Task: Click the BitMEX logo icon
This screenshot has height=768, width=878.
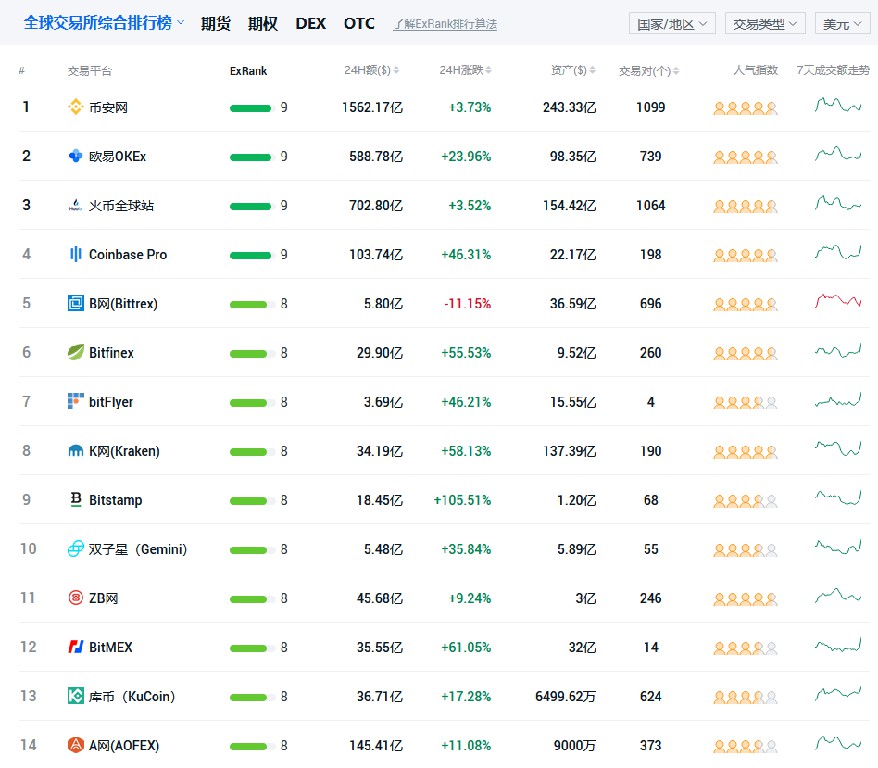Action: tap(76, 647)
